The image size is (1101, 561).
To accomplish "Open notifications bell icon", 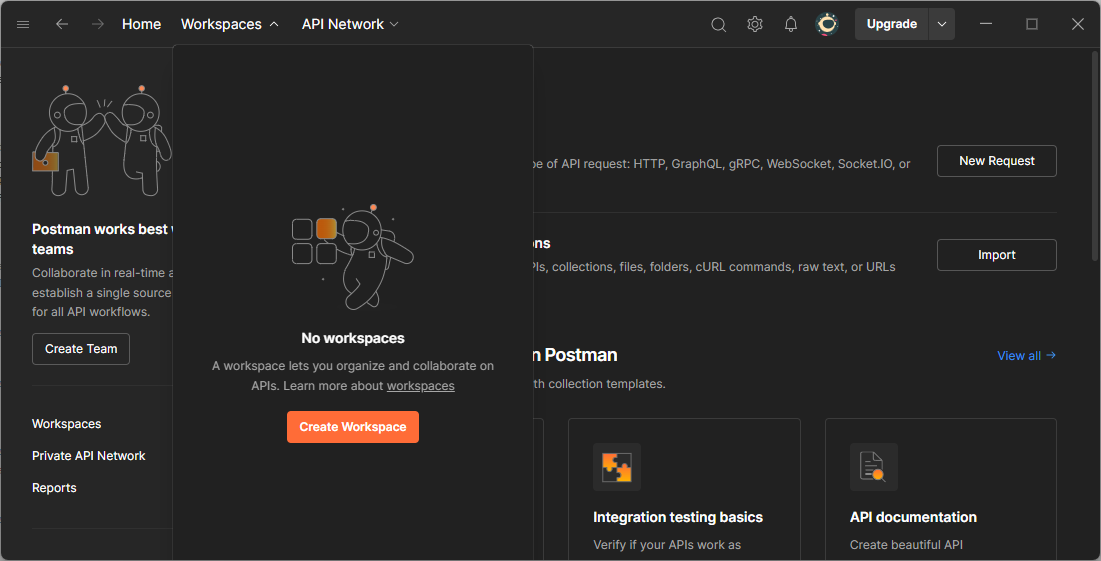I will (x=791, y=24).
